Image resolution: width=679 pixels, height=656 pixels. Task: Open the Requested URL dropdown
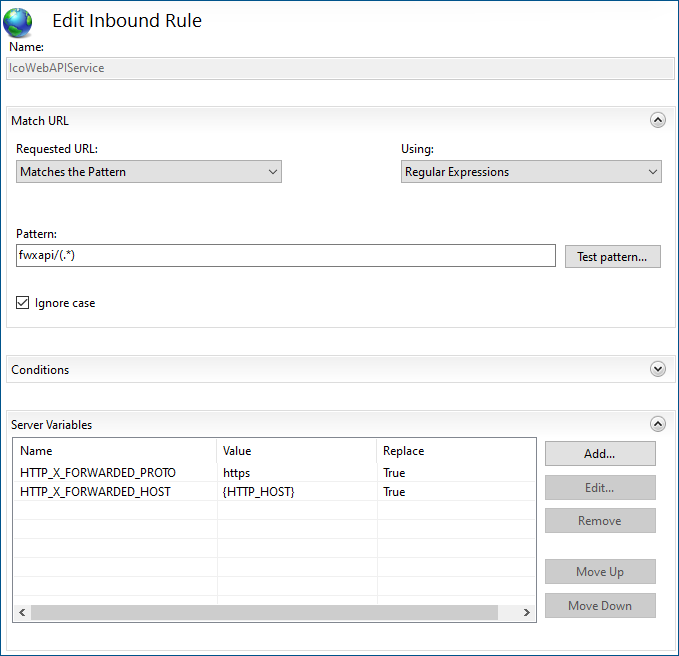point(149,172)
